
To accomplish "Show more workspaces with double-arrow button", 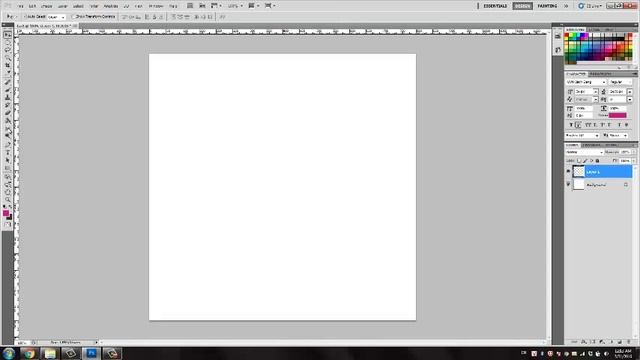I will pos(566,6).
